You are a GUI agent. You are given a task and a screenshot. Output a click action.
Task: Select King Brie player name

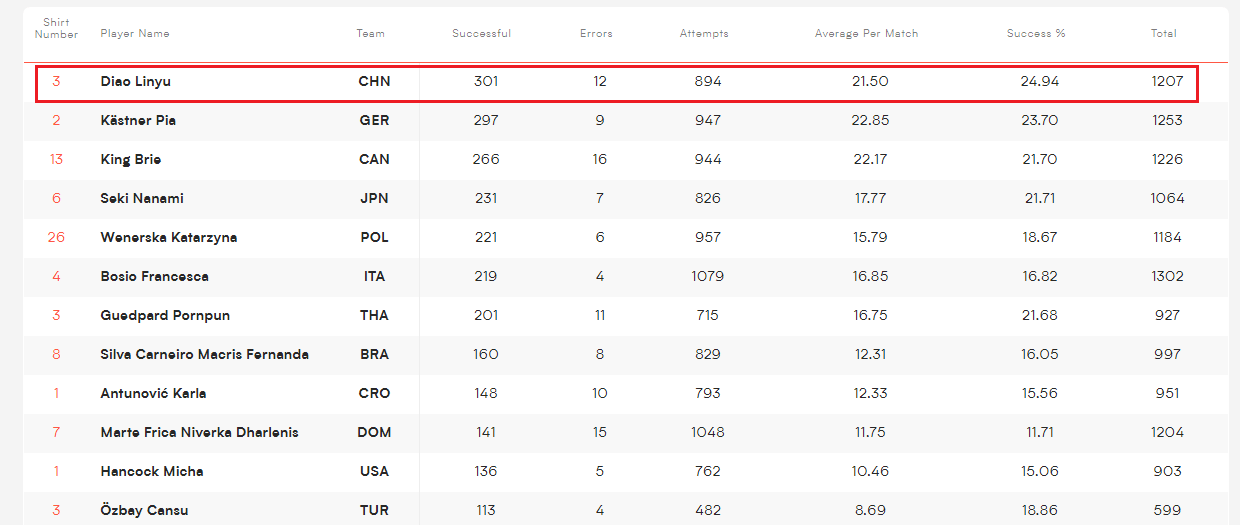(x=131, y=159)
